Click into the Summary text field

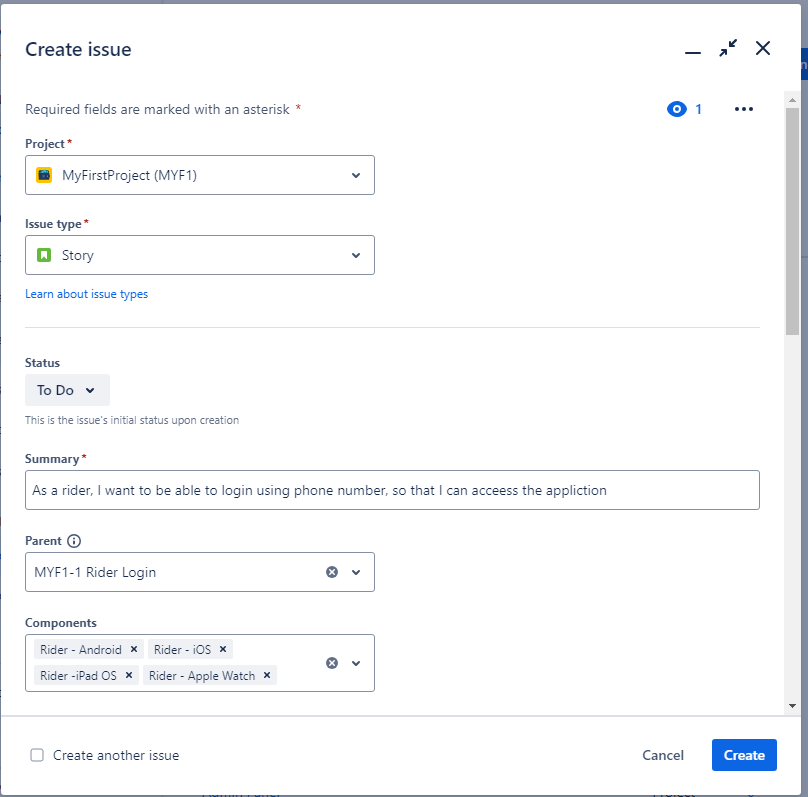click(x=392, y=490)
